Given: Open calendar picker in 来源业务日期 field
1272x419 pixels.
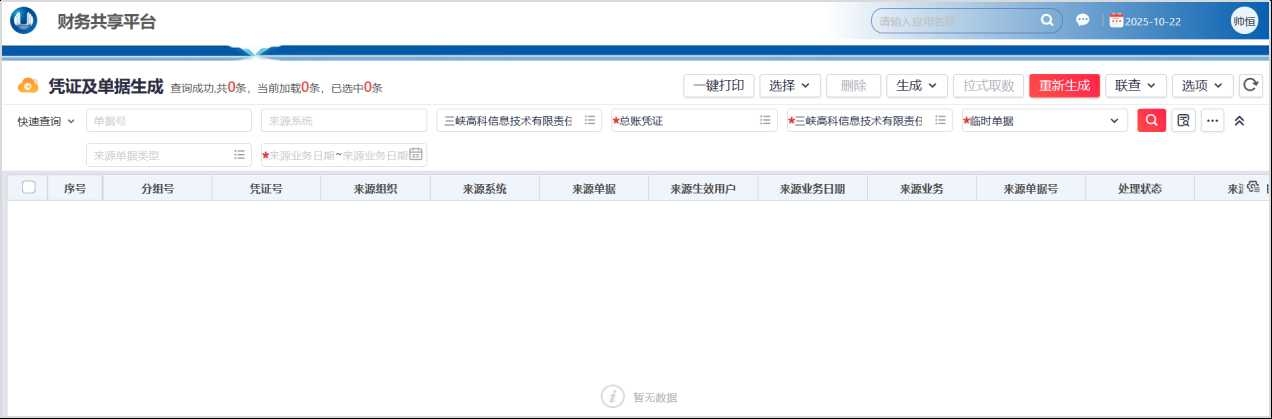Looking at the screenshot, I should 416,154.
